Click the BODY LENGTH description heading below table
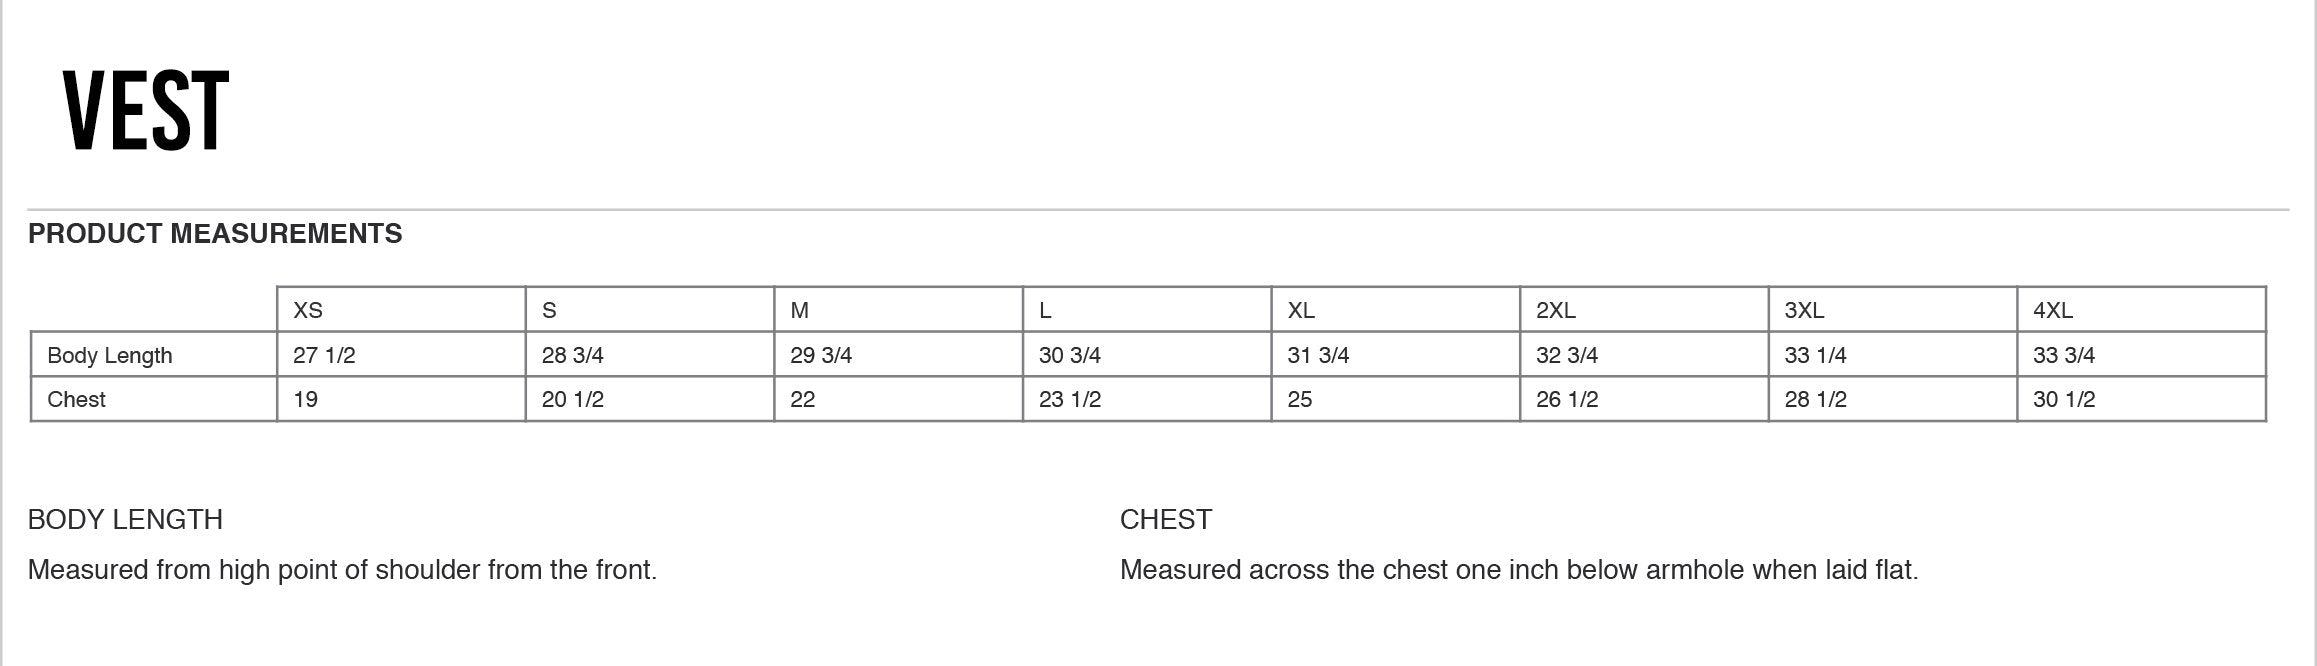The width and height of the screenshot is (2317, 666). click(x=125, y=520)
